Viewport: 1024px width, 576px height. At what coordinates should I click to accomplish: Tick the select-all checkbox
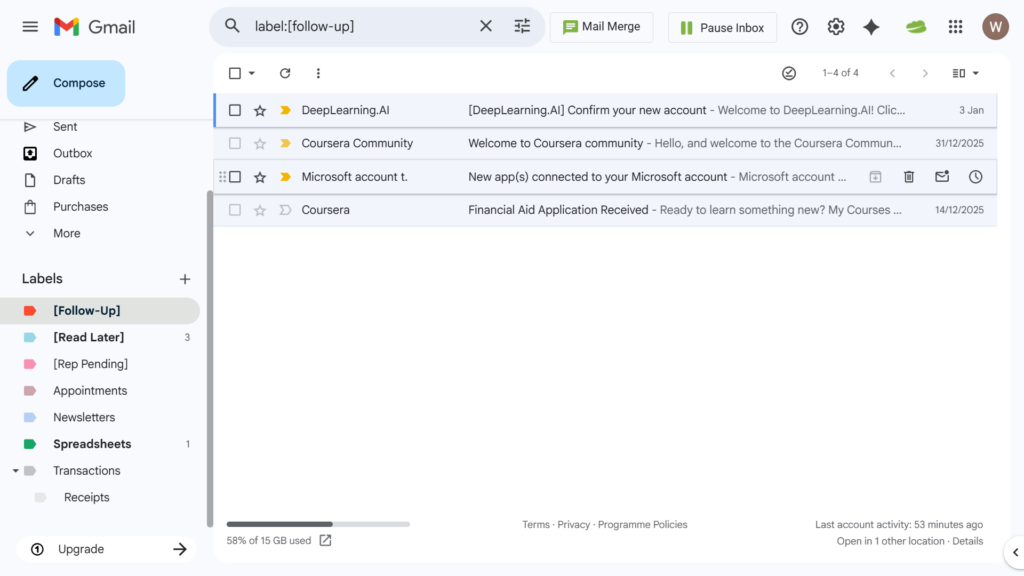[234, 73]
